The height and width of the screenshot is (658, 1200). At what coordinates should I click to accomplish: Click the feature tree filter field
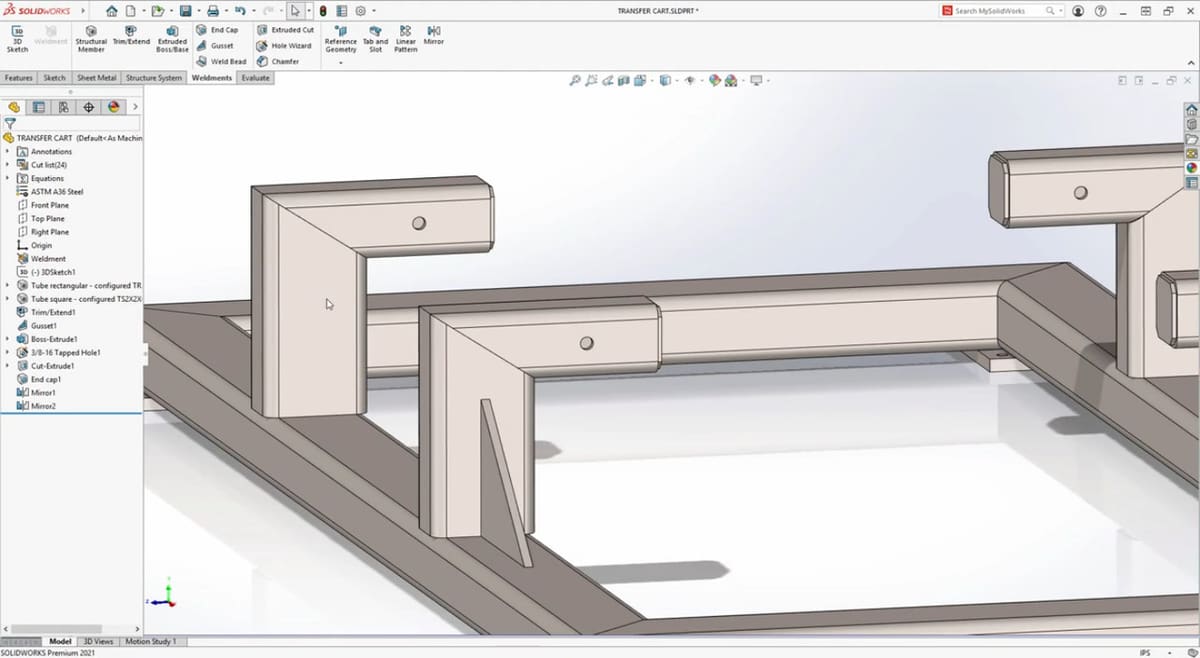(70, 123)
